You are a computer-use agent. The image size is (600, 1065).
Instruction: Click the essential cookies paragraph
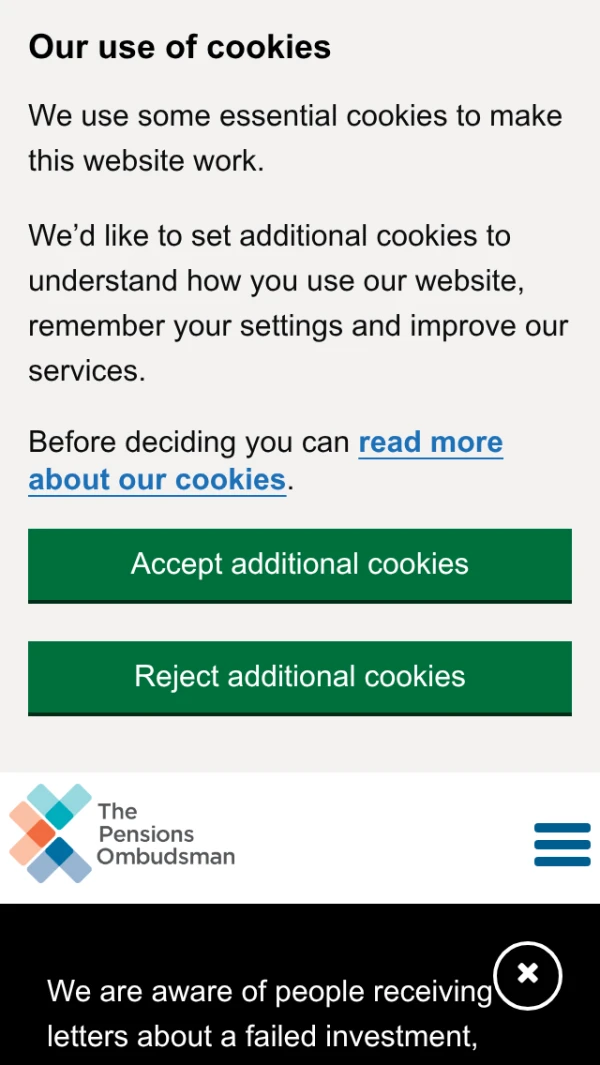(x=295, y=137)
